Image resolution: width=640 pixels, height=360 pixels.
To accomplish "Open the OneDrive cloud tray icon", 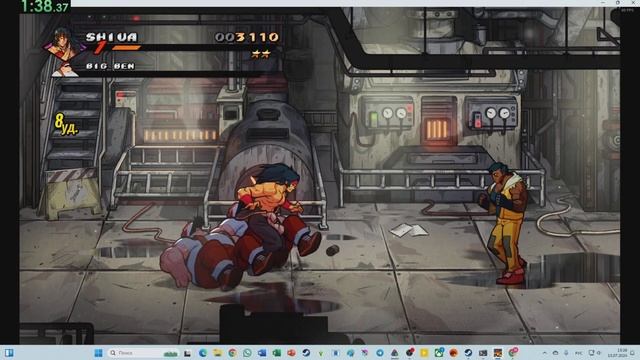I will tap(555, 353).
